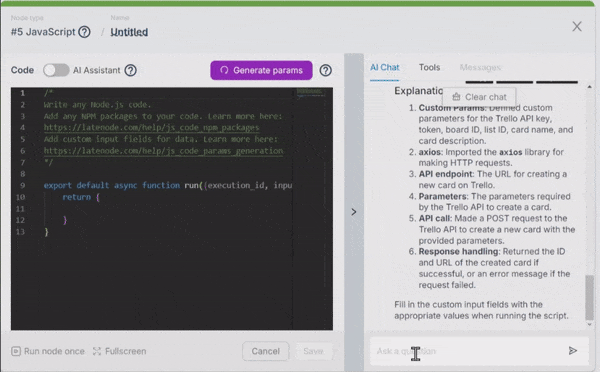Viewport: 600px width, 372px height.
Task: Open the JavaScript node type help icon
Action: pyautogui.click(x=84, y=32)
